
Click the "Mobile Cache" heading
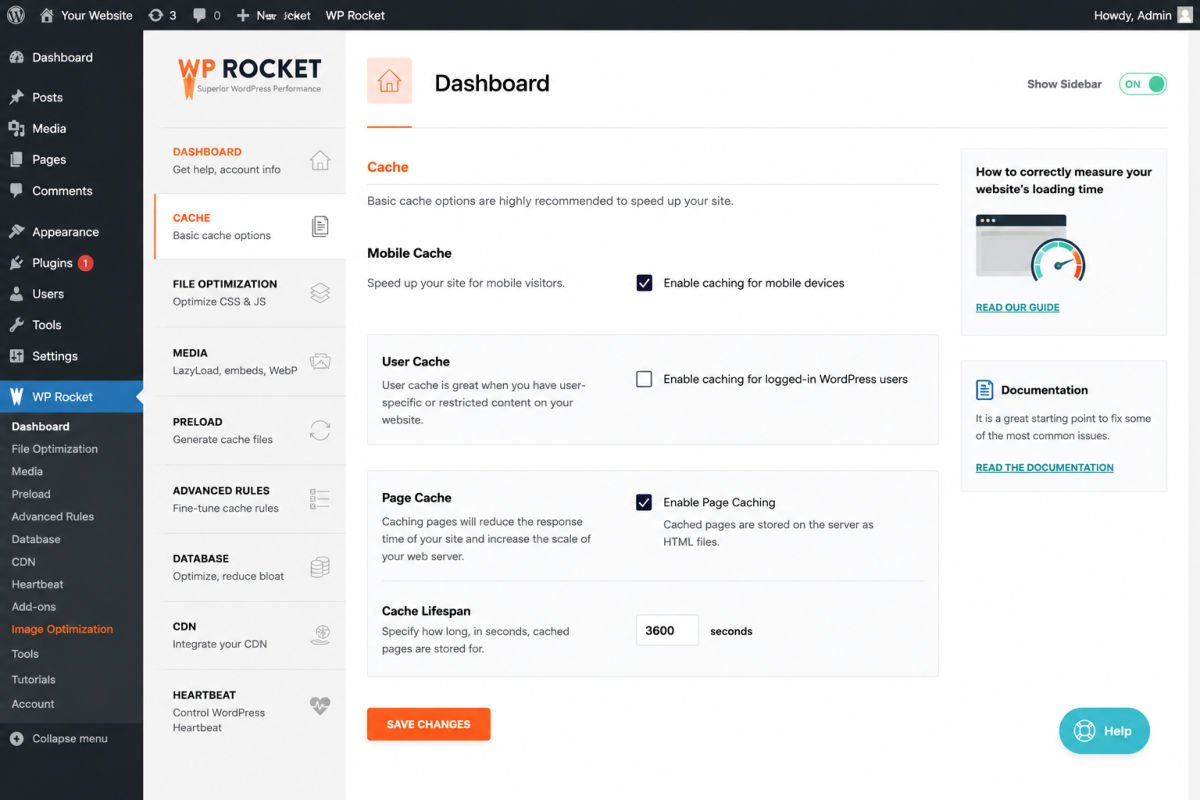[x=409, y=253]
